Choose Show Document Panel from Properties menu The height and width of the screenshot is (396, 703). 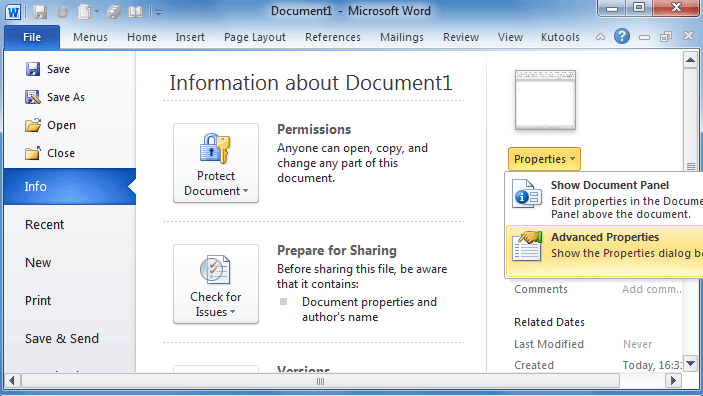pyautogui.click(x=604, y=199)
